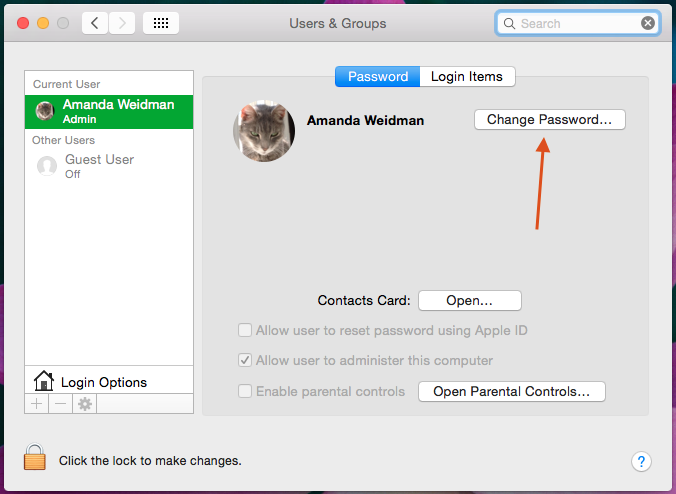Screen dimensions: 676x494
Task: Click the yellow minimize window button
Action: click(x=43, y=23)
